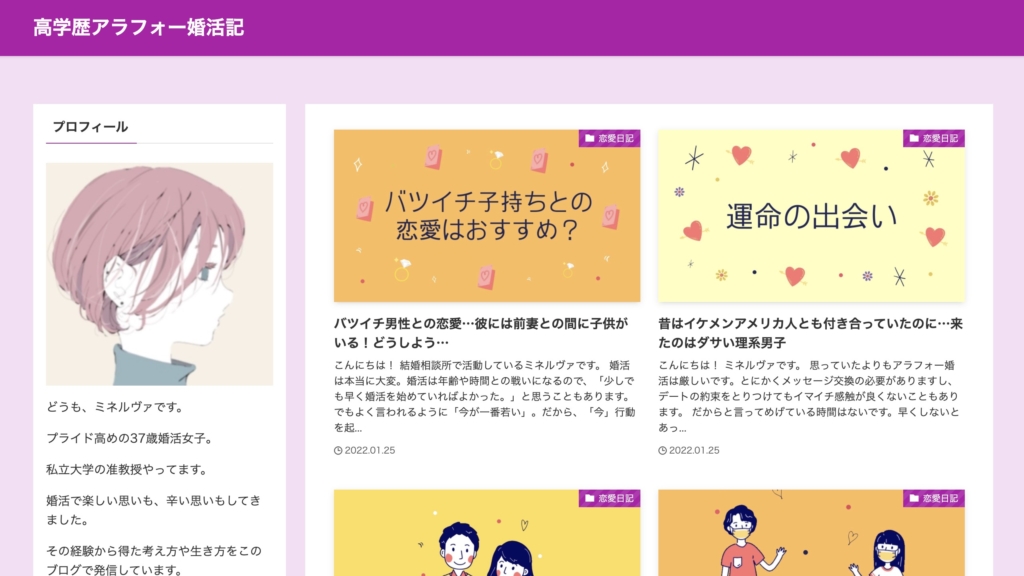Click the clock icon under the バツイチ男性 post

[x=338, y=451]
